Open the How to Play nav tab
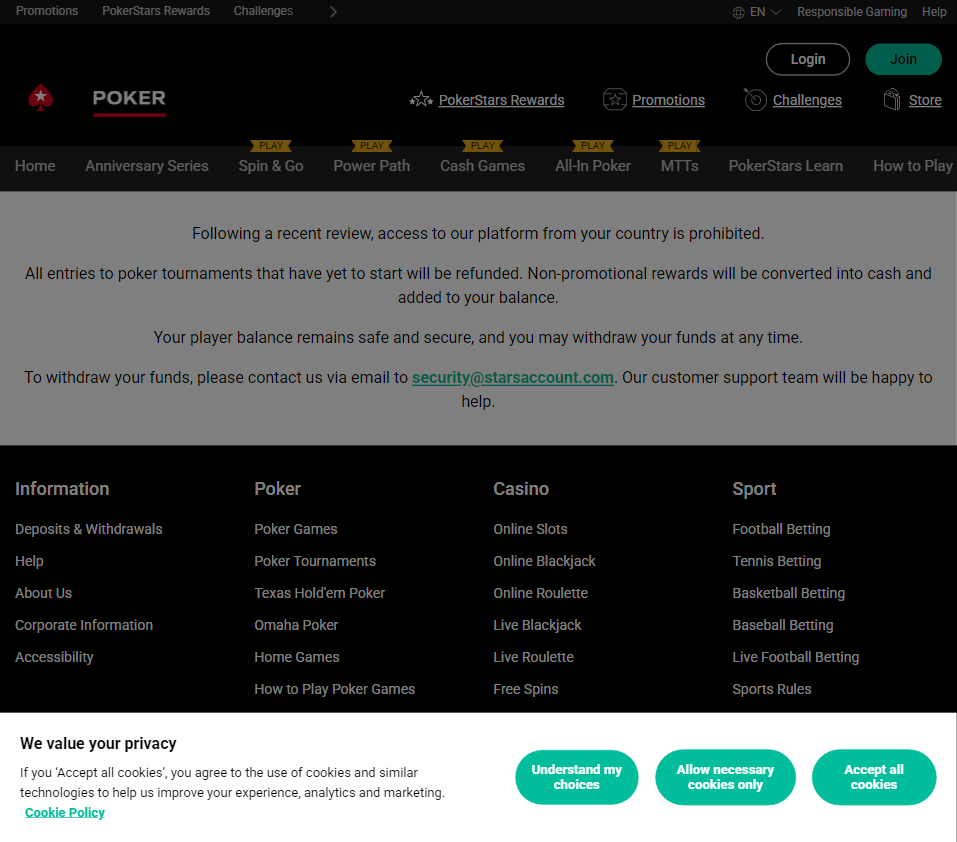Screen dimensions: 957x842 click(912, 166)
